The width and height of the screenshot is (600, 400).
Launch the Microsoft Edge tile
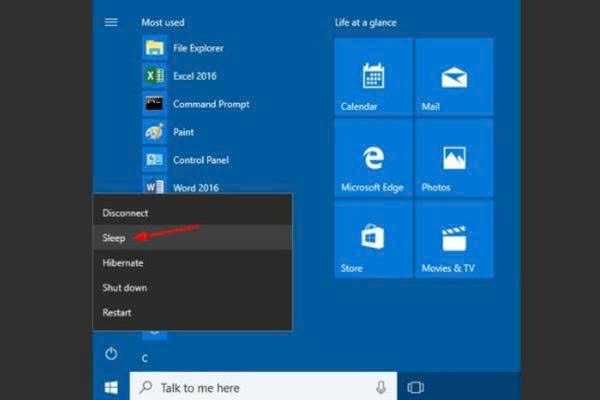pyautogui.click(x=373, y=158)
